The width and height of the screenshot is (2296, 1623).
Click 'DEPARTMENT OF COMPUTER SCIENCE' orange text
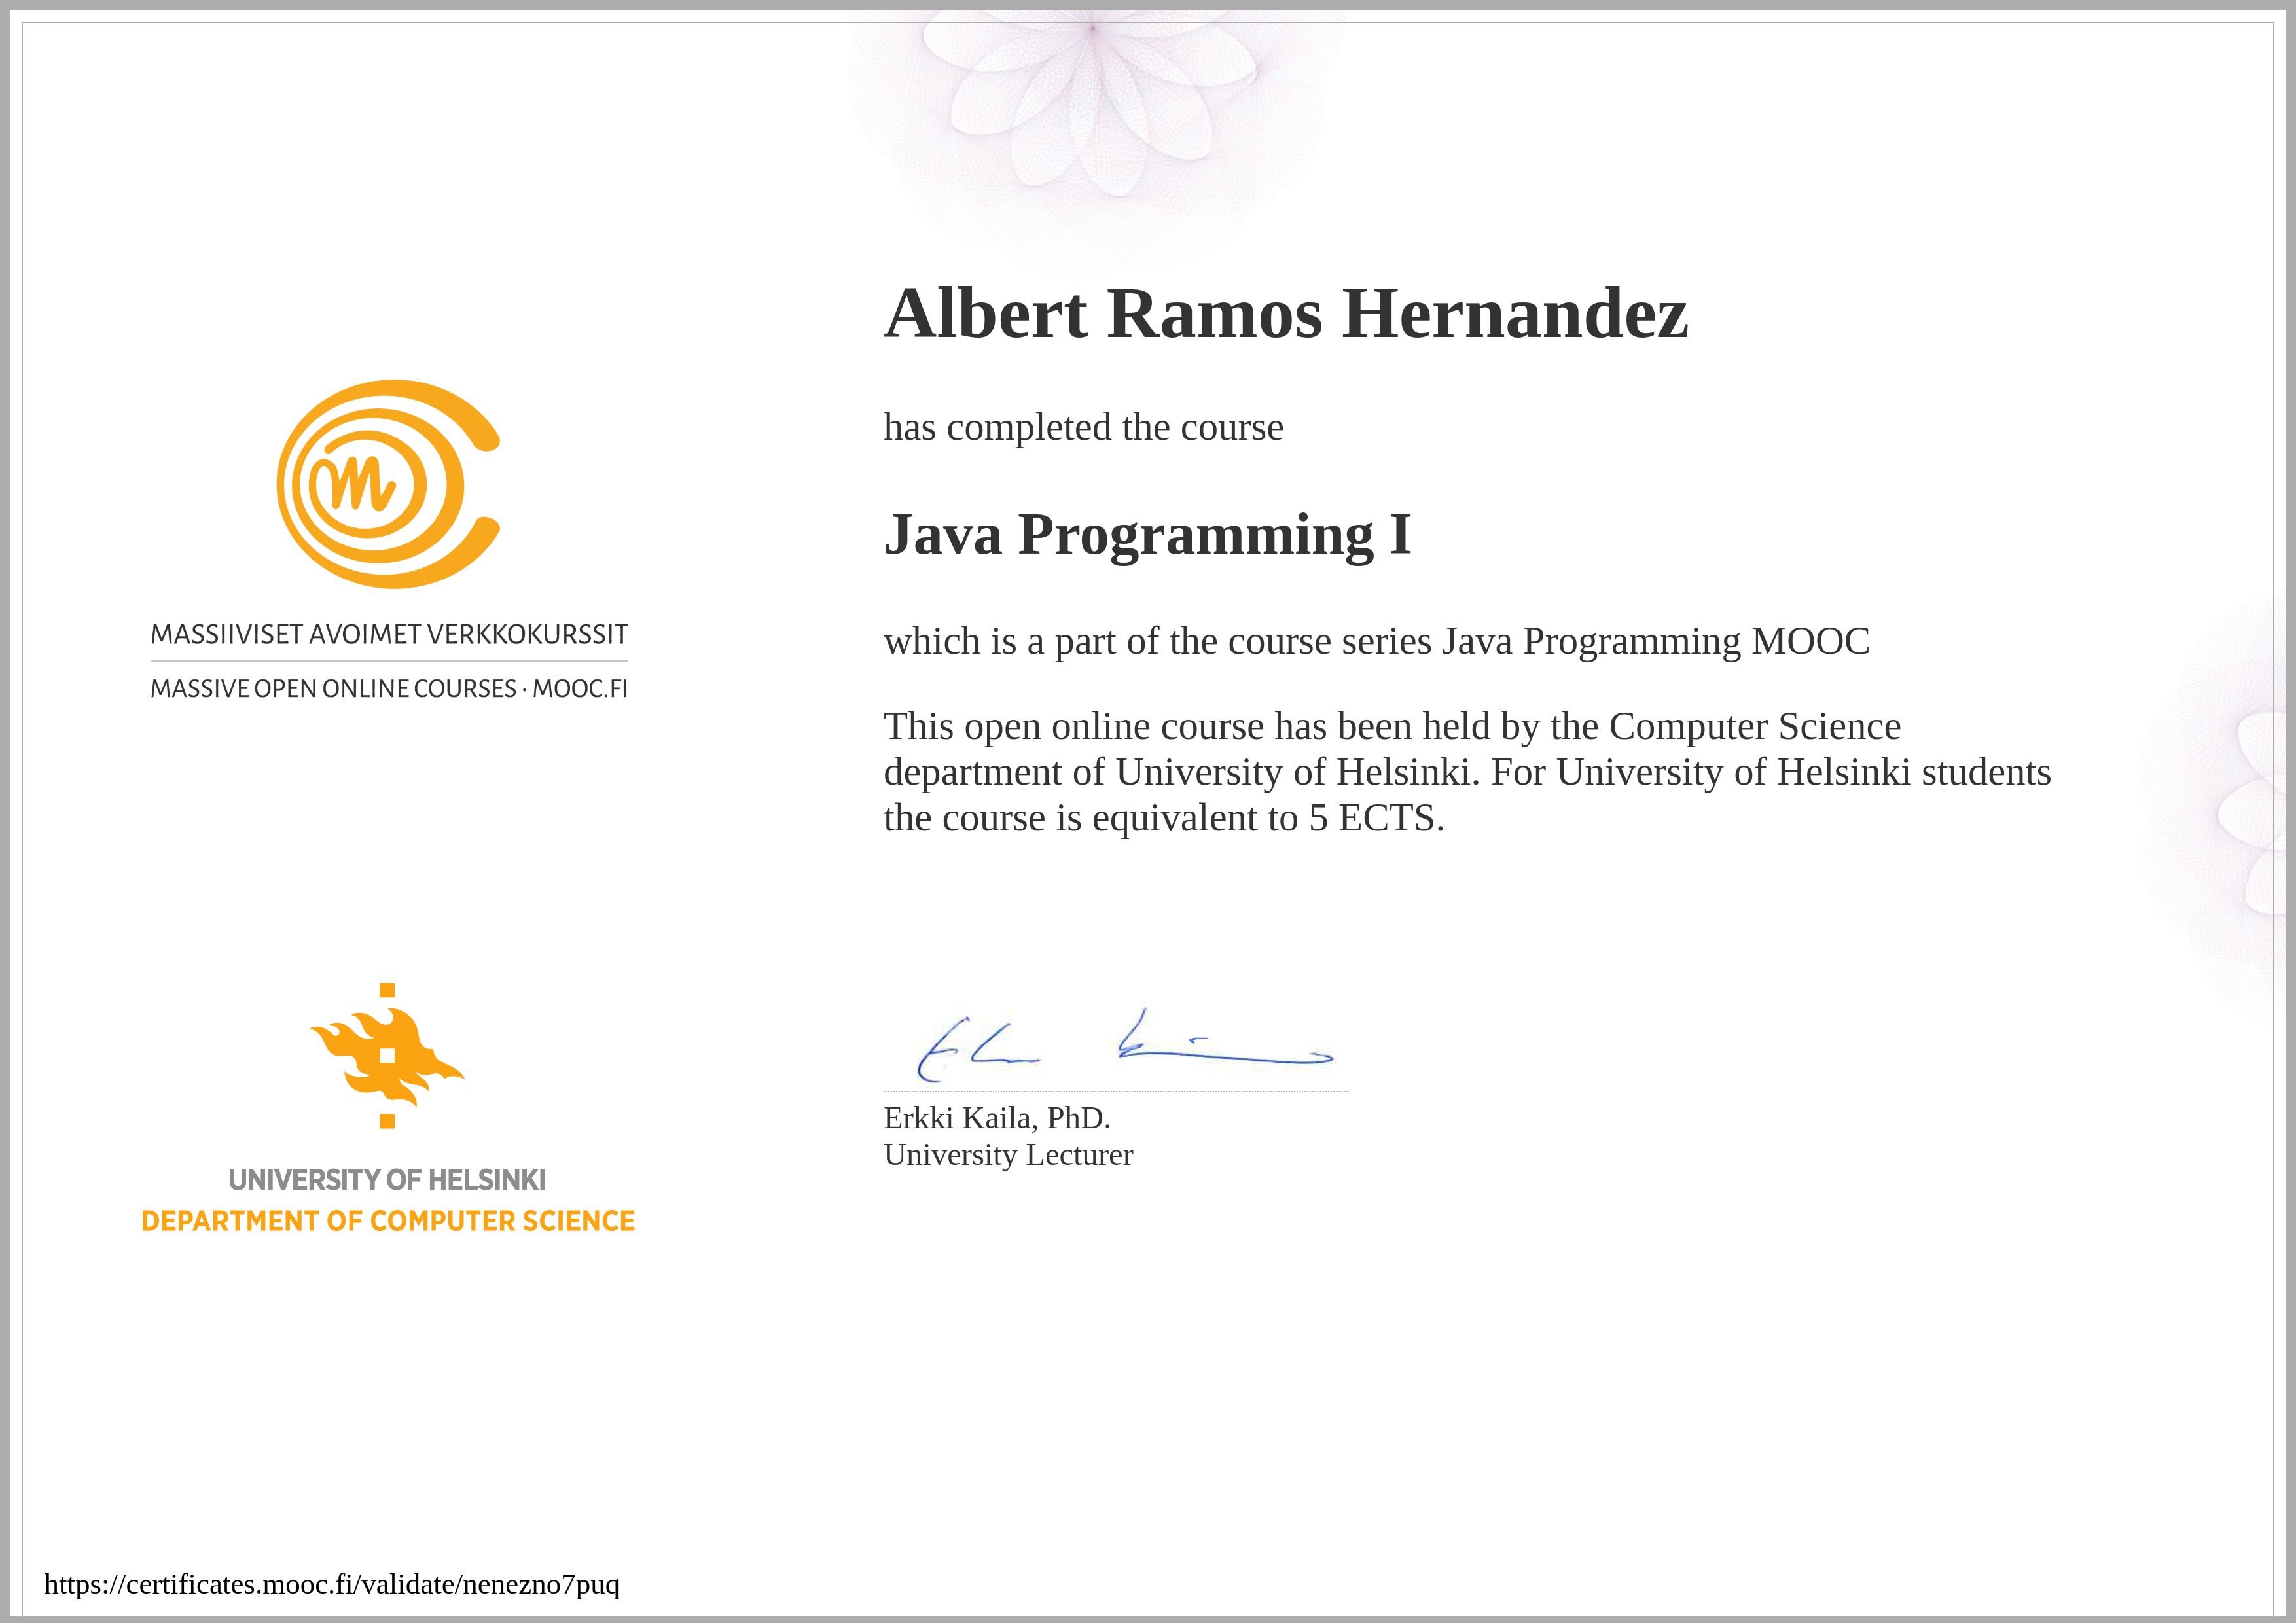388,1221
